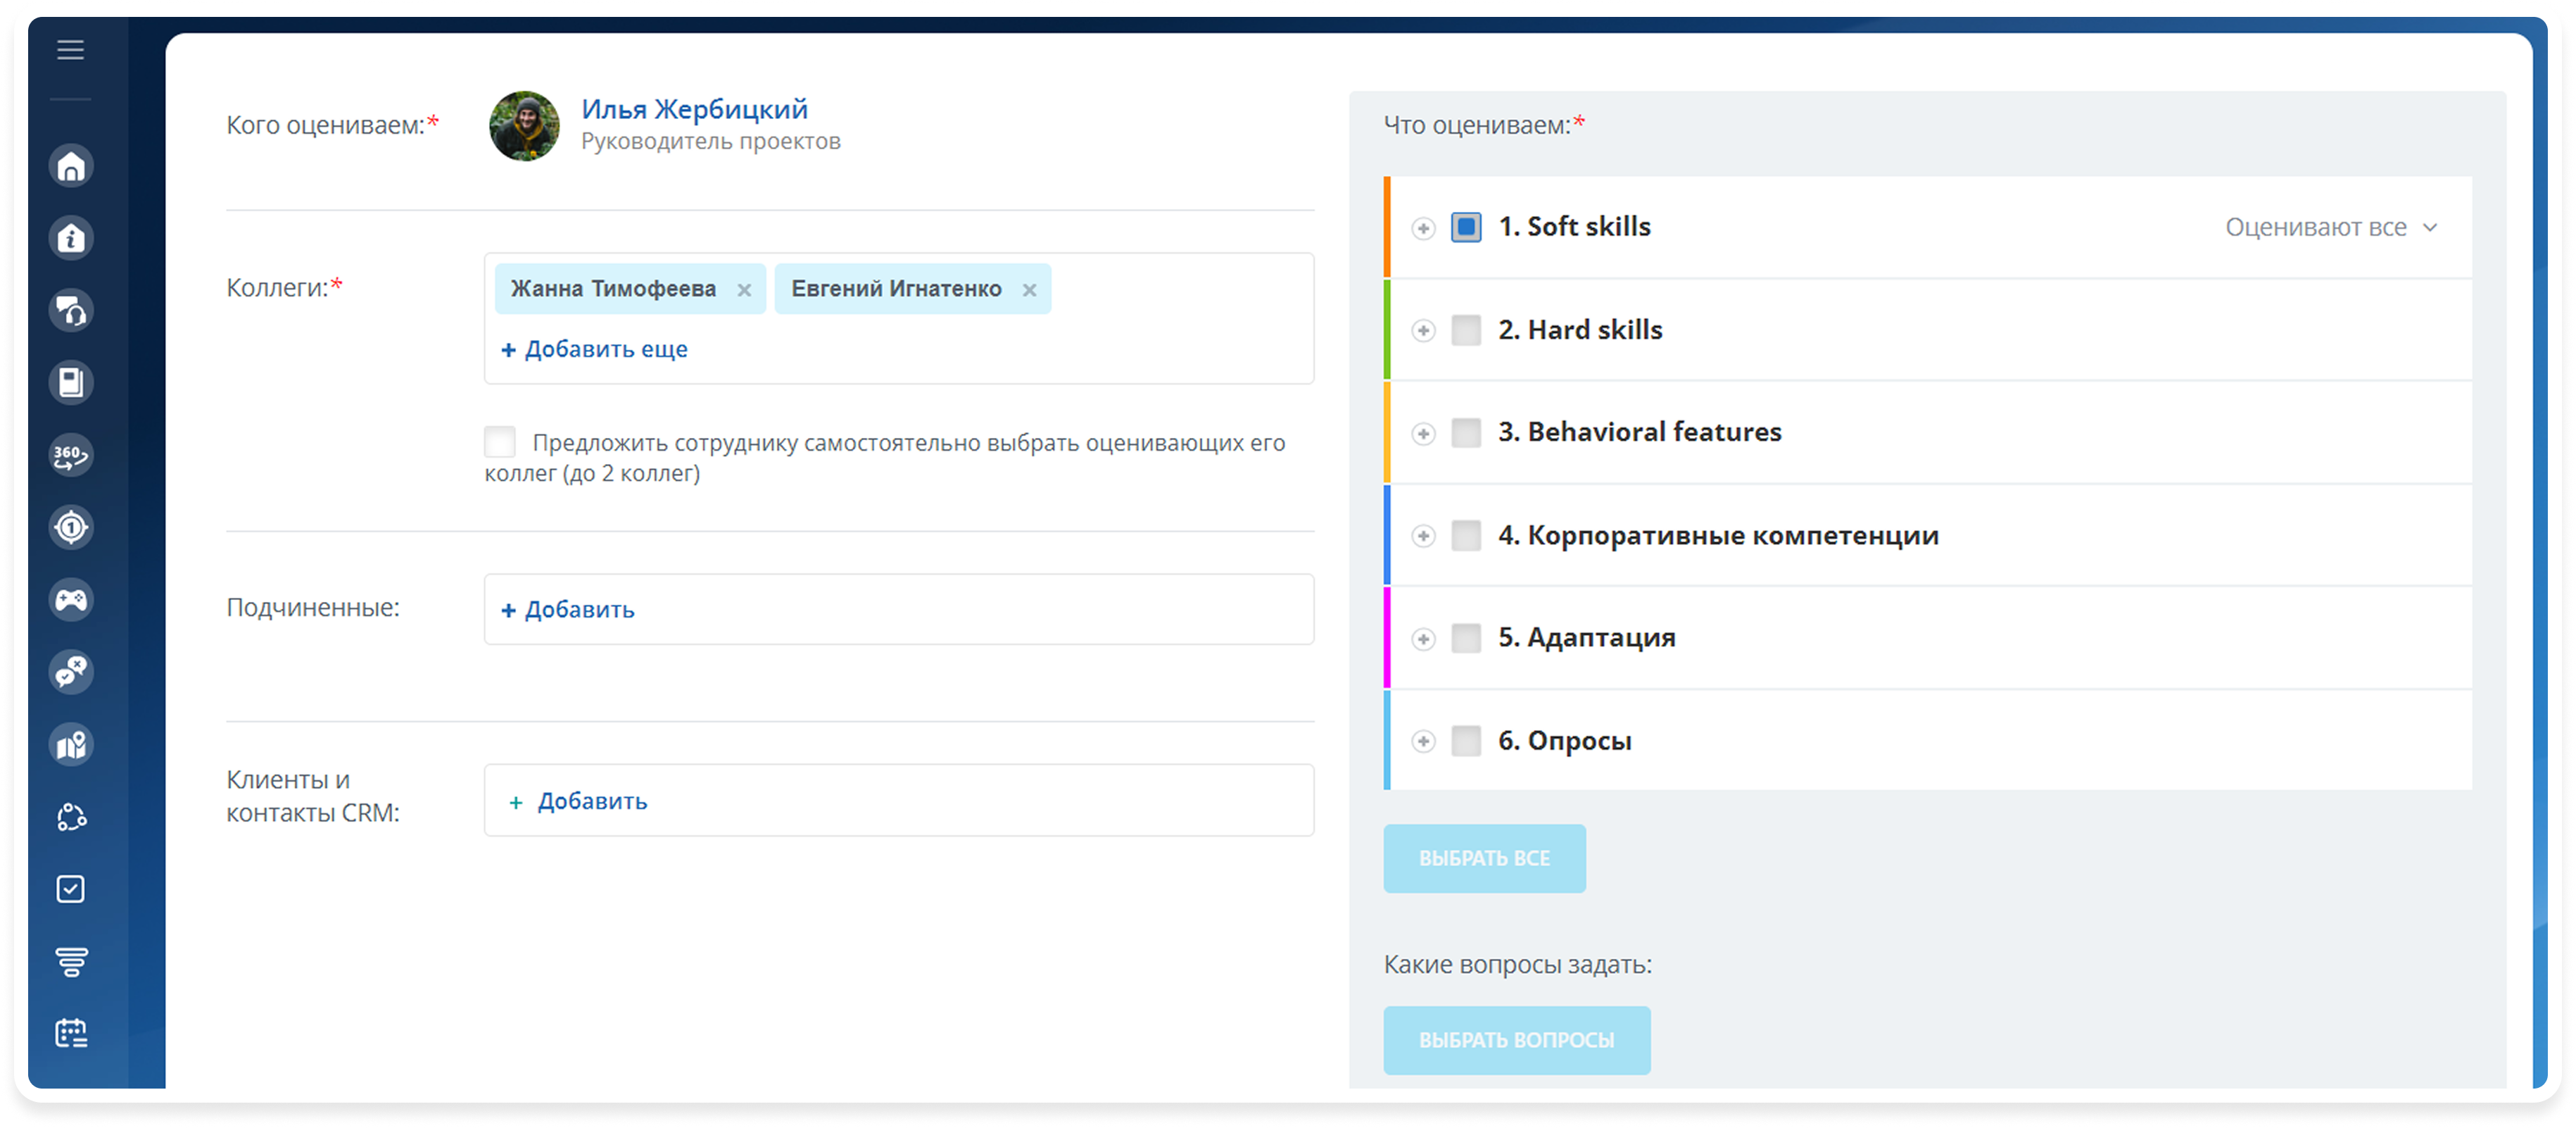Expand the Behavioral features competency group

click(x=1423, y=434)
